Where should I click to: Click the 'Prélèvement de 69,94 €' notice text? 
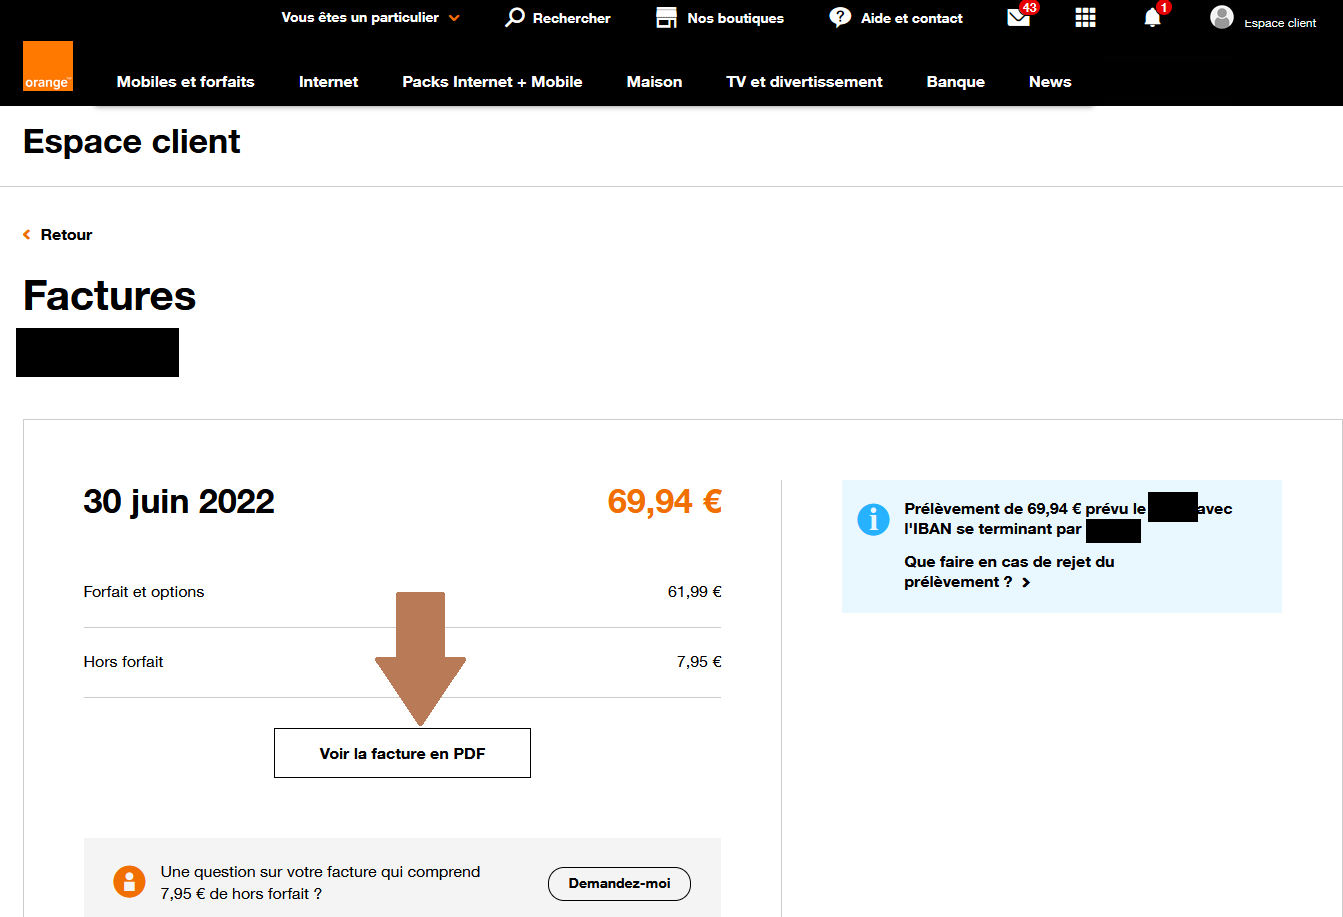1068,519
